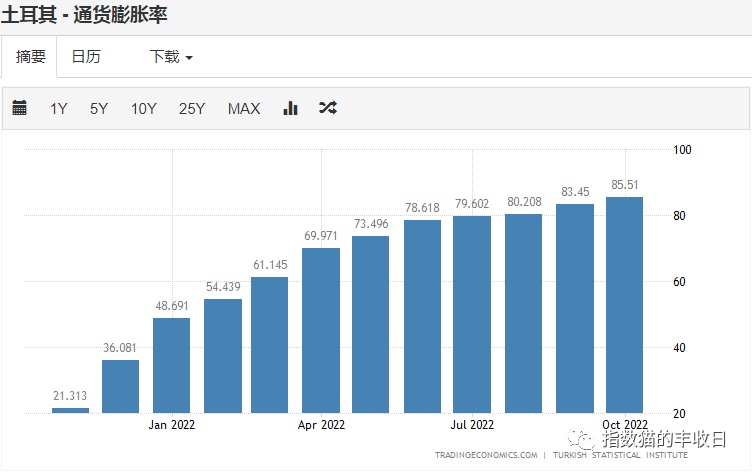Open the TRADINGECONOMICS.COM source link
Screen dimensions: 752x472
(x=485, y=456)
